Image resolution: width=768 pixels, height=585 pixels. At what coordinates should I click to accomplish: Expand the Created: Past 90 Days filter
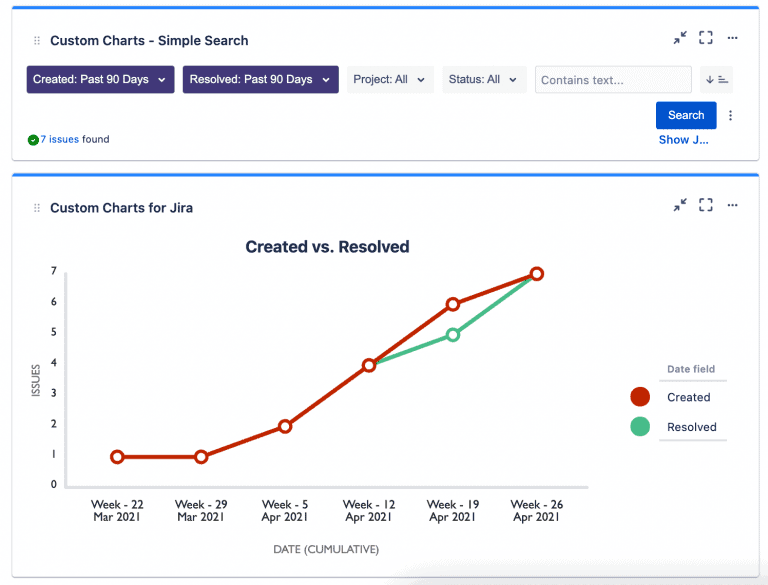pyautogui.click(x=100, y=80)
